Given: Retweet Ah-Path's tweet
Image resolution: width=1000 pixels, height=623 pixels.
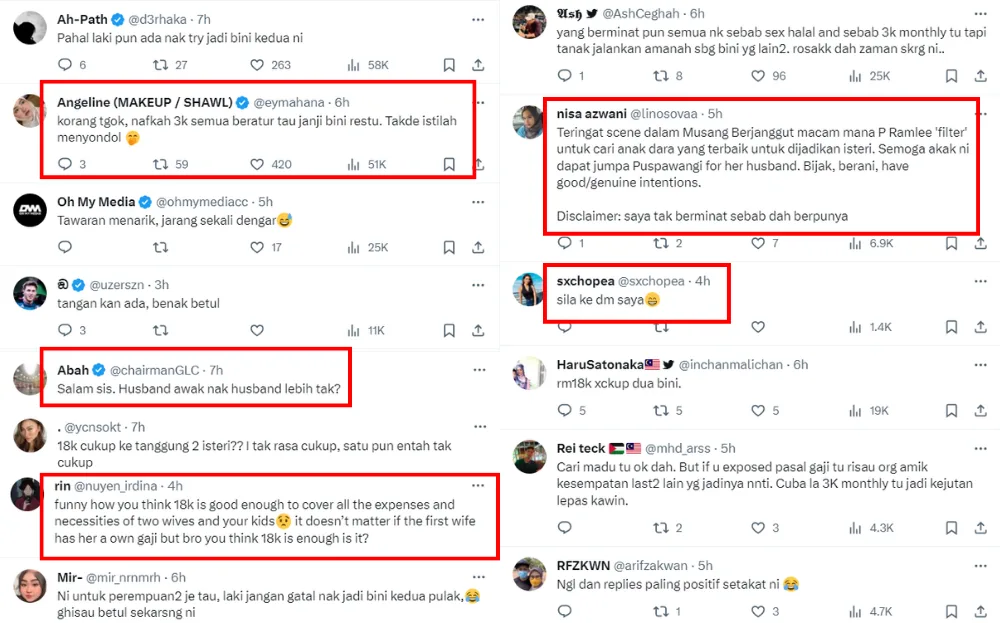Looking at the screenshot, I should 160,64.
